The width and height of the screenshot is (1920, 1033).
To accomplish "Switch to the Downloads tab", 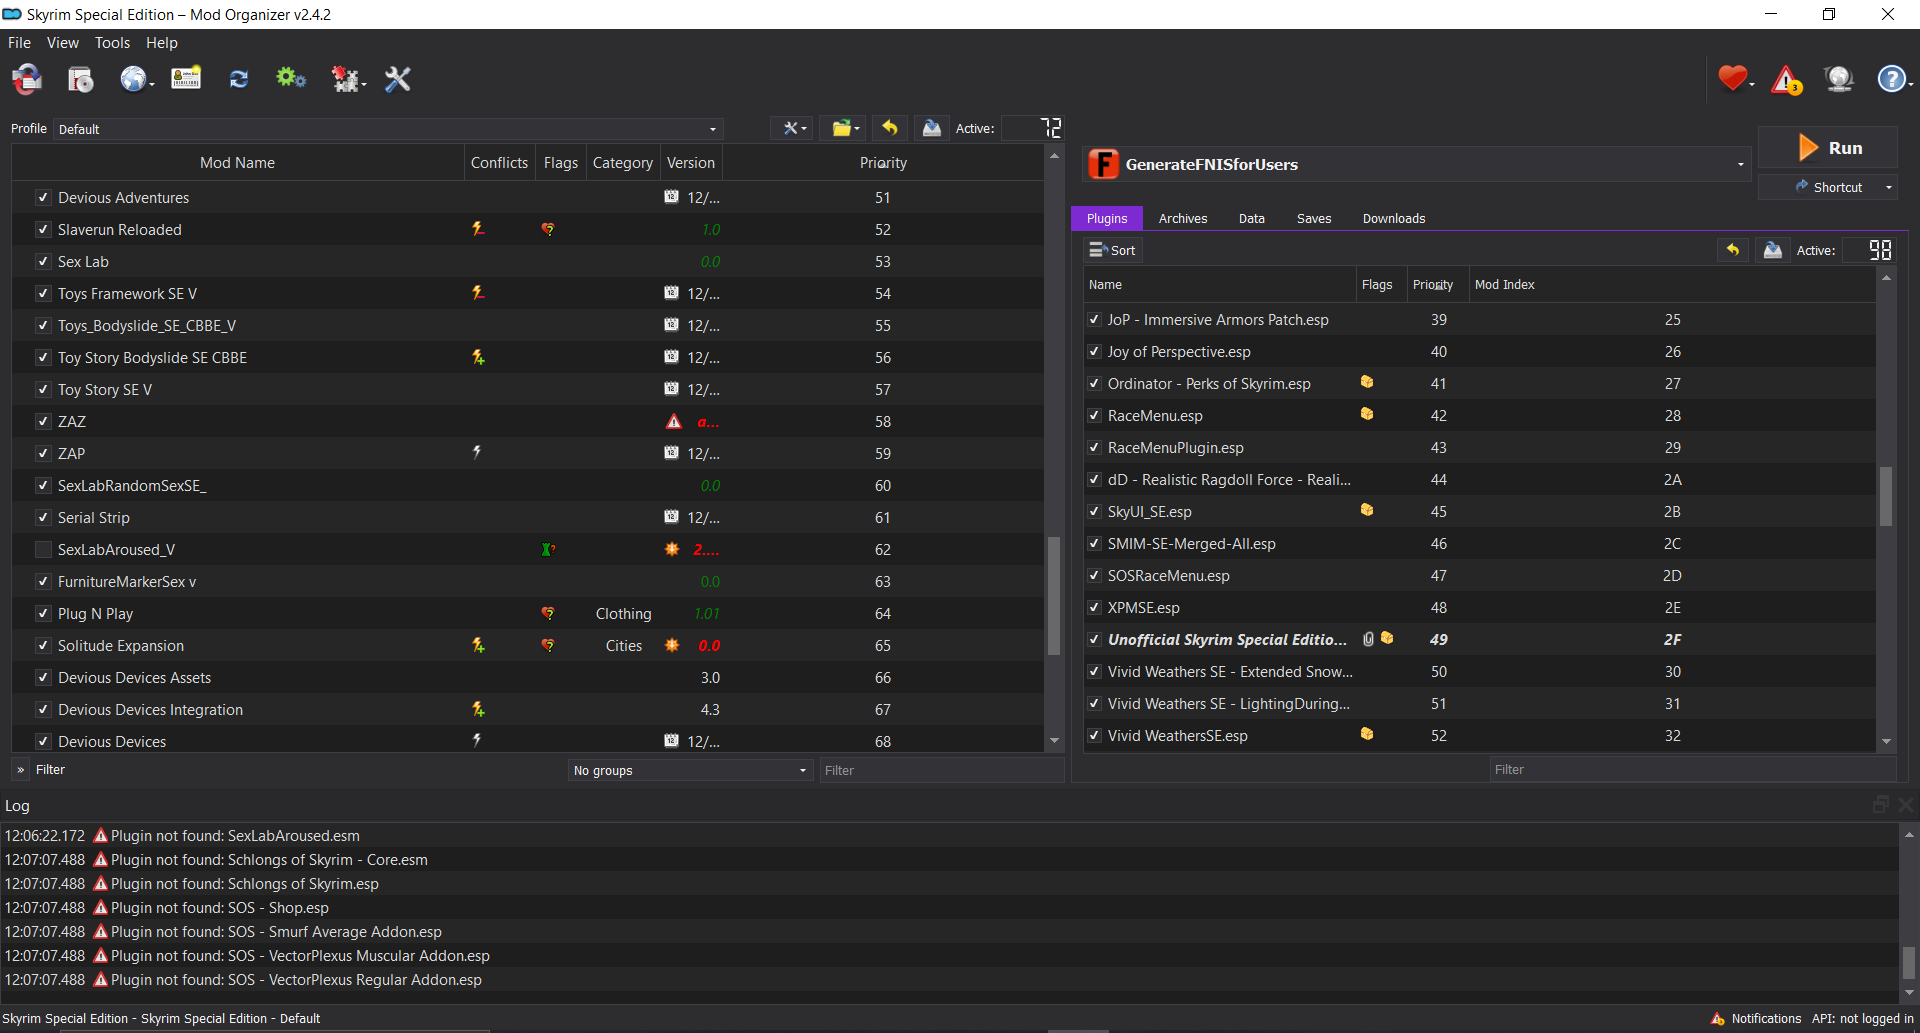I will 1394,218.
